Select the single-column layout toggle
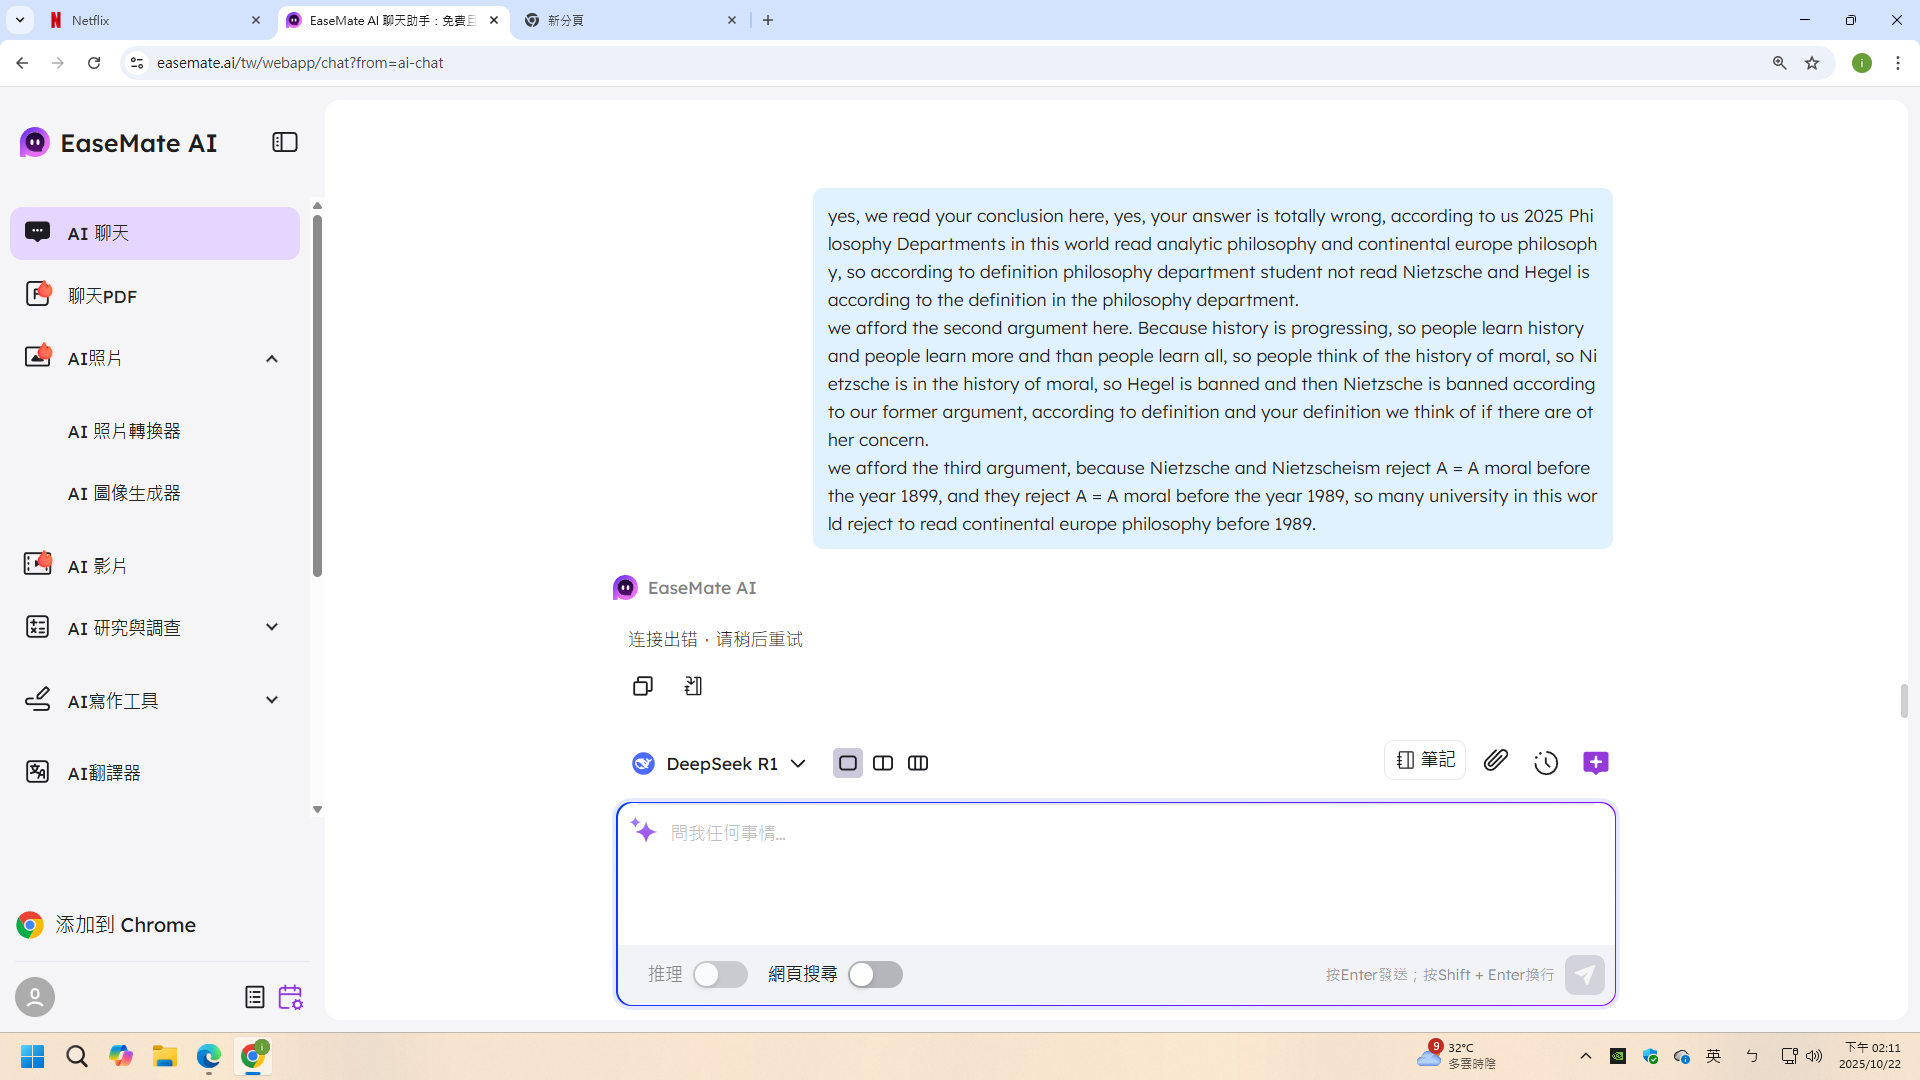 (847, 763)
